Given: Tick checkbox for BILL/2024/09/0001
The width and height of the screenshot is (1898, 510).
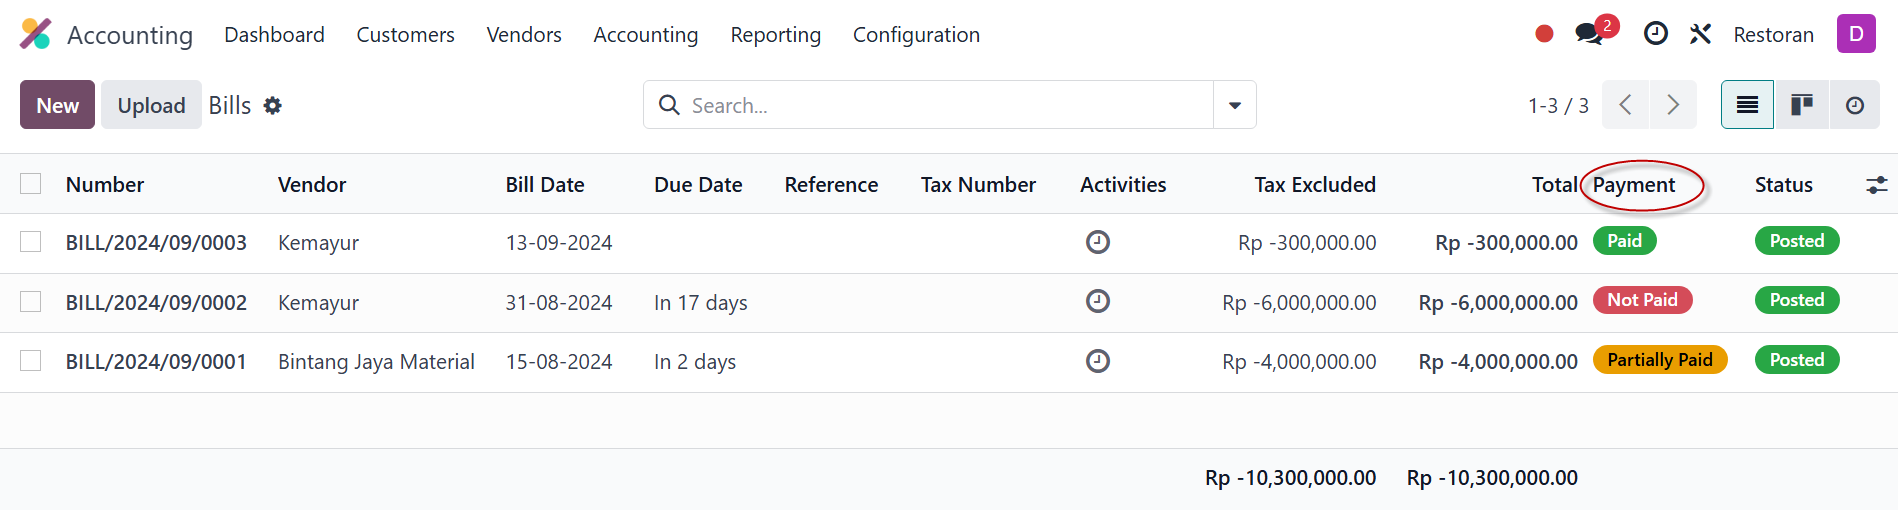Looking at the screenshot, I should pyautogui.click(x=31, y=361).
